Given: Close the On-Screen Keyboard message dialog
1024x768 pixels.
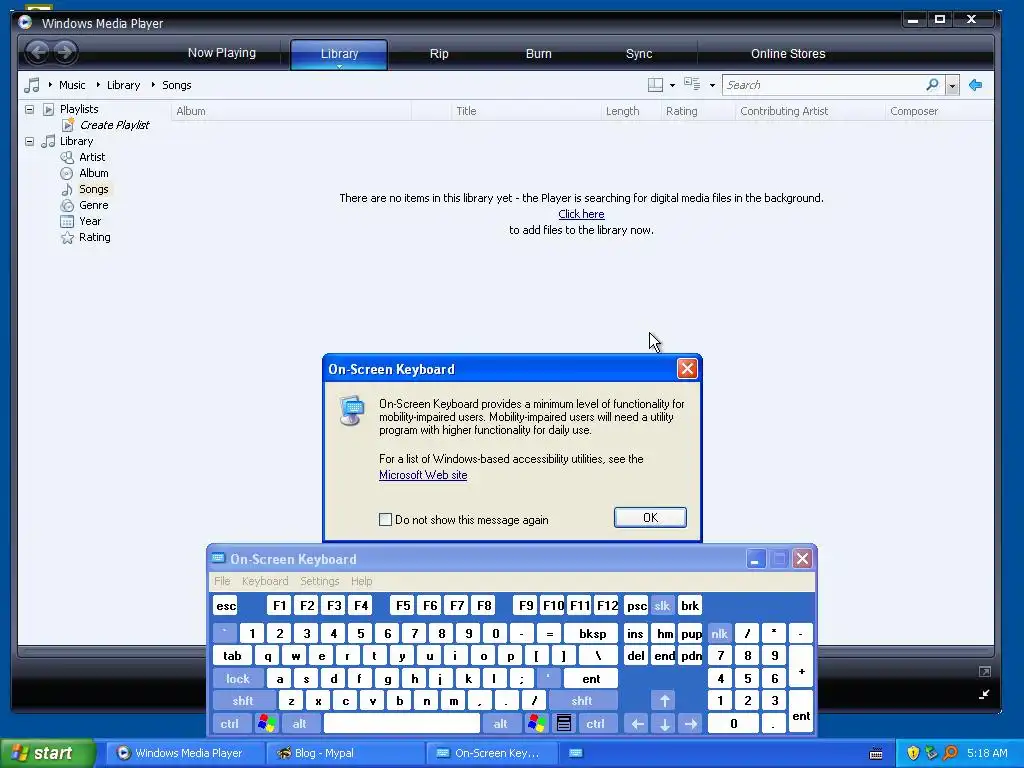Looking at the screenshot, I should [687, 369].
